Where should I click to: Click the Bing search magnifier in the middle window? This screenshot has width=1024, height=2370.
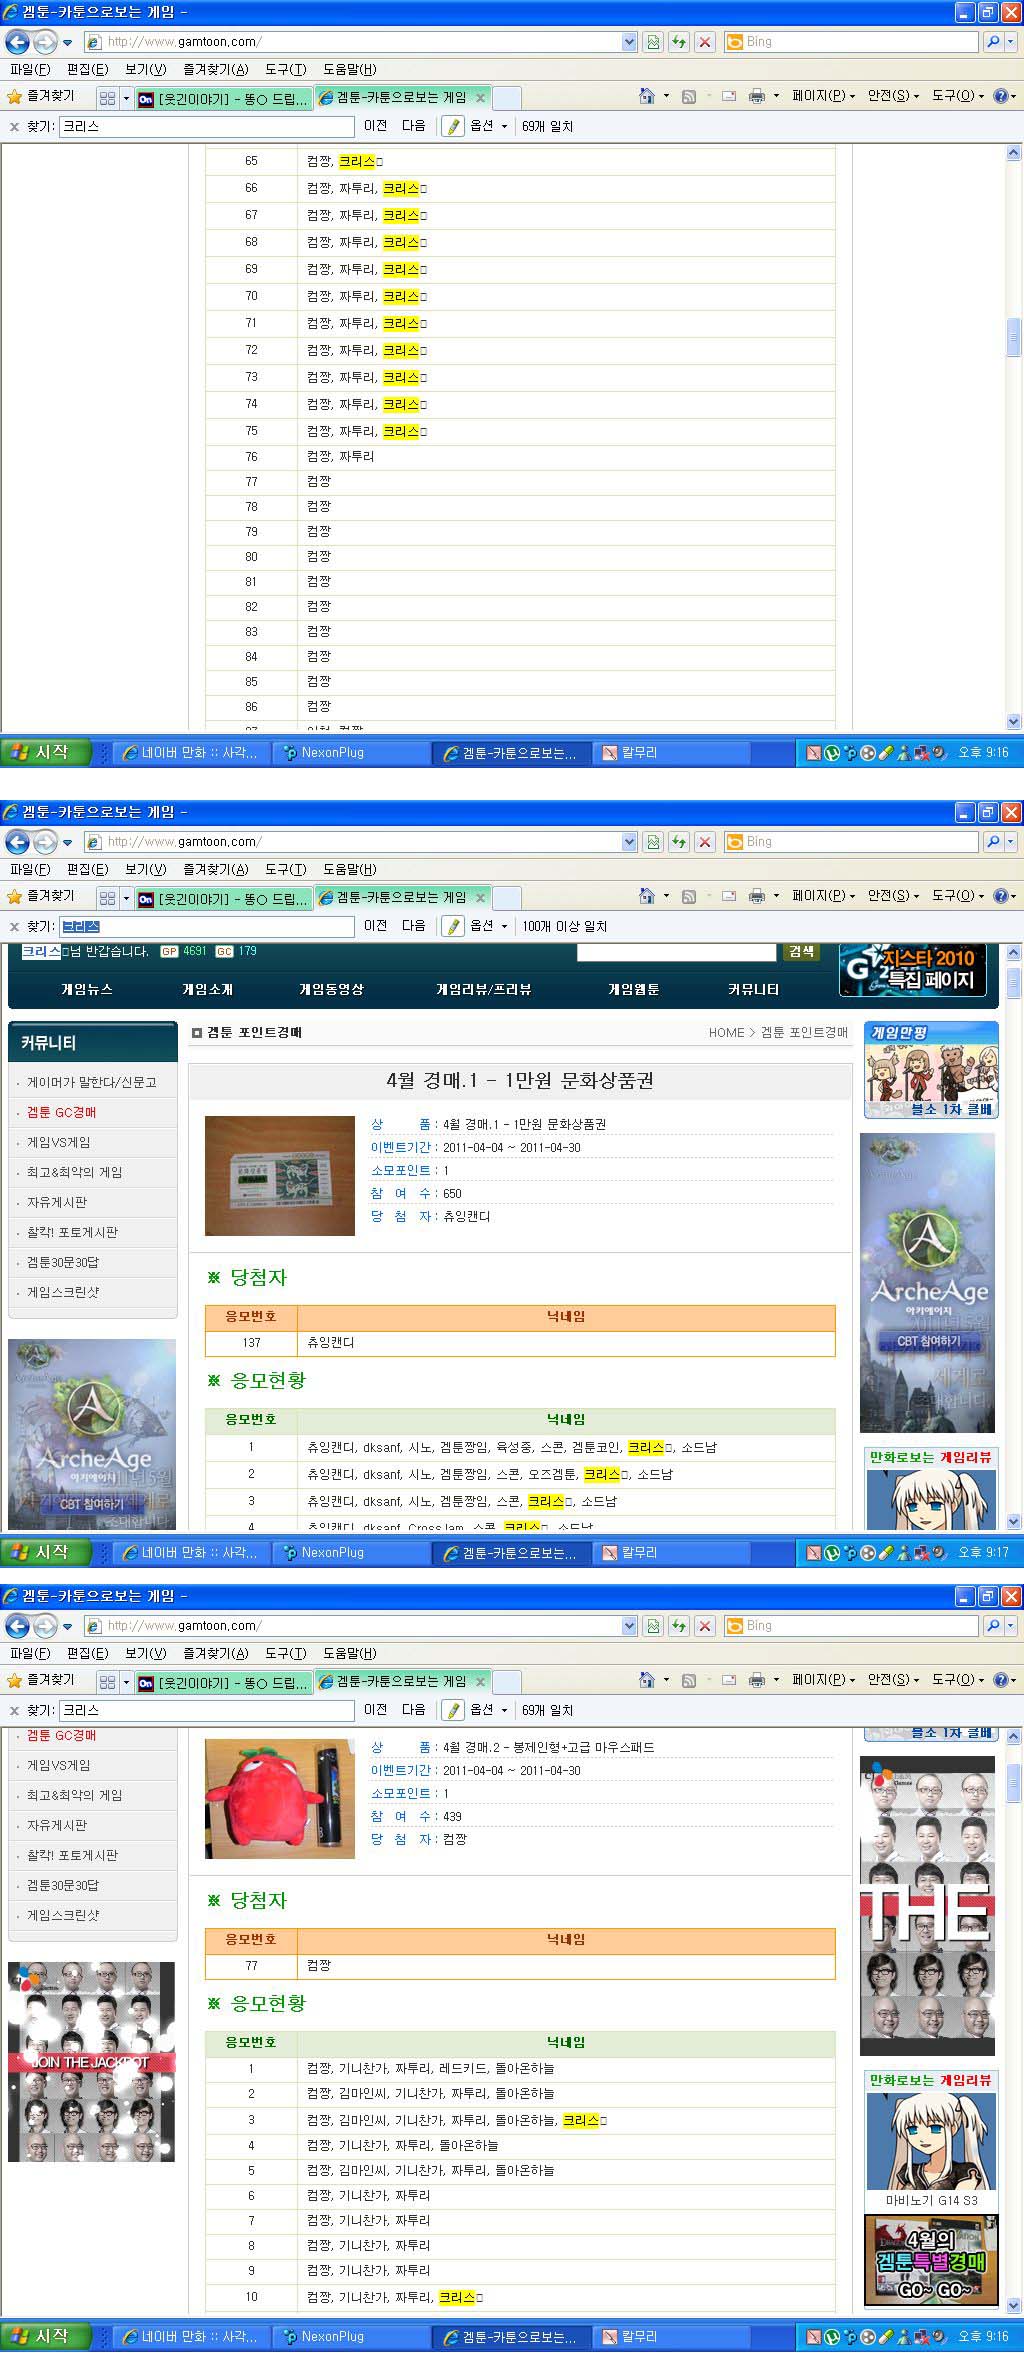[x=993, y=842]
